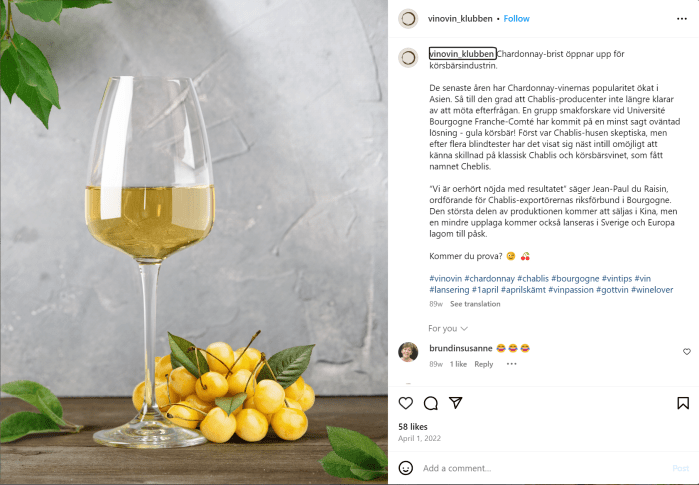
Task: Like the post with heart icon
Action: (x=405, y=403)
